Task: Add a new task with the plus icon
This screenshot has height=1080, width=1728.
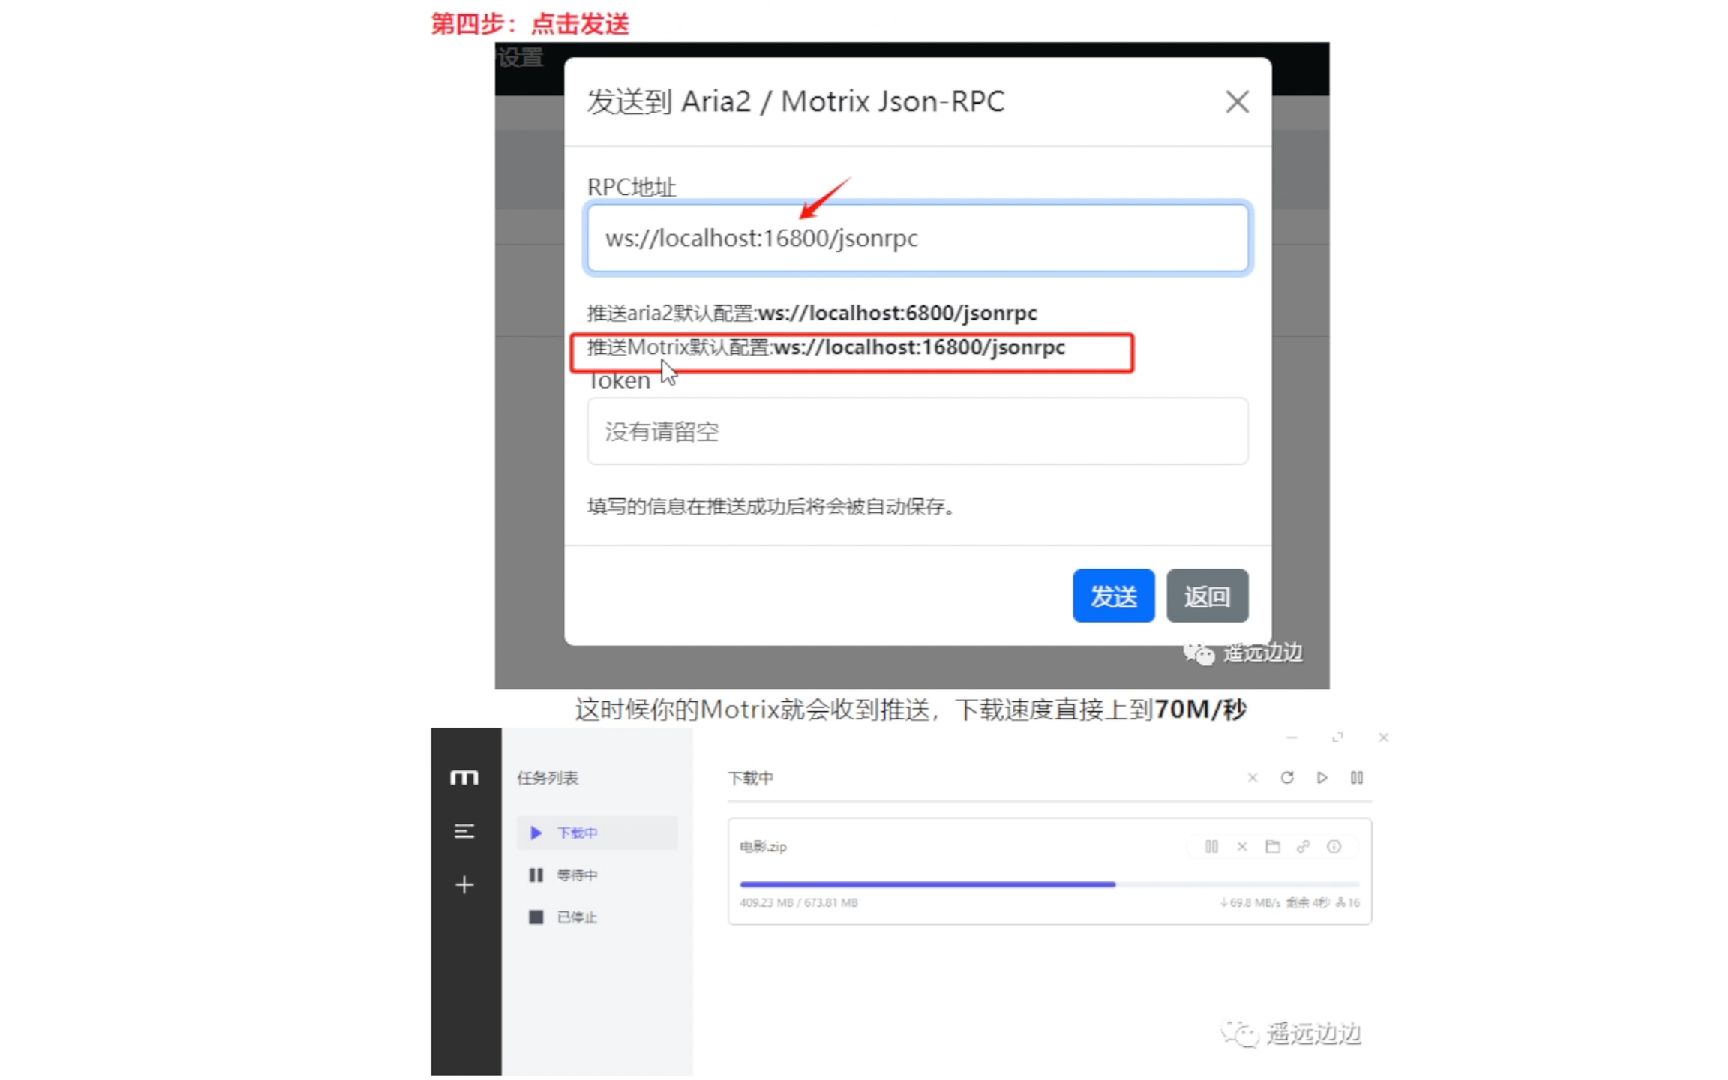Action: click(x=464, y=884)
